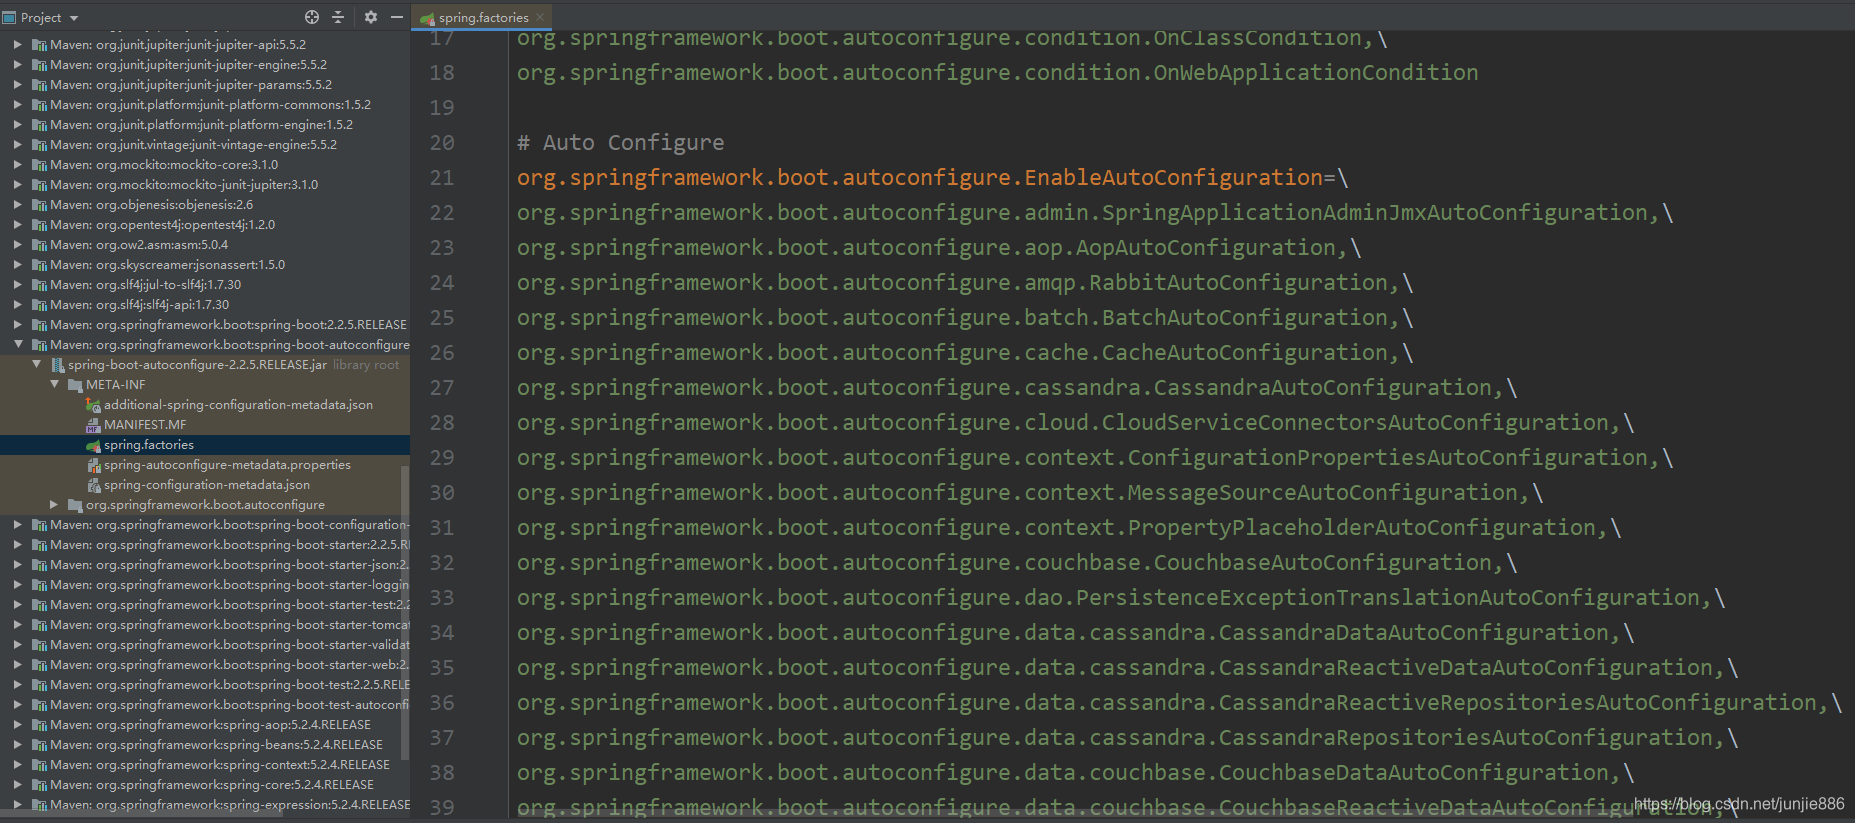Click the Scroll from Source target icon

click(312, 17)
